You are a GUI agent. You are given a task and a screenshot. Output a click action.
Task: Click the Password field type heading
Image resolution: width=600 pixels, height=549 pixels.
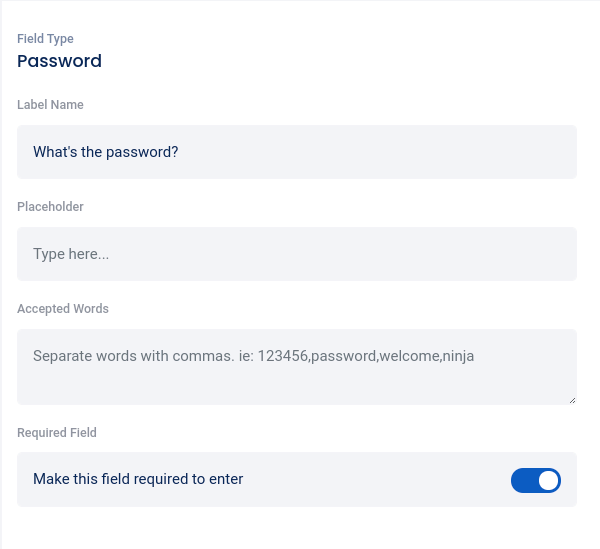click(x=59, y=61)
